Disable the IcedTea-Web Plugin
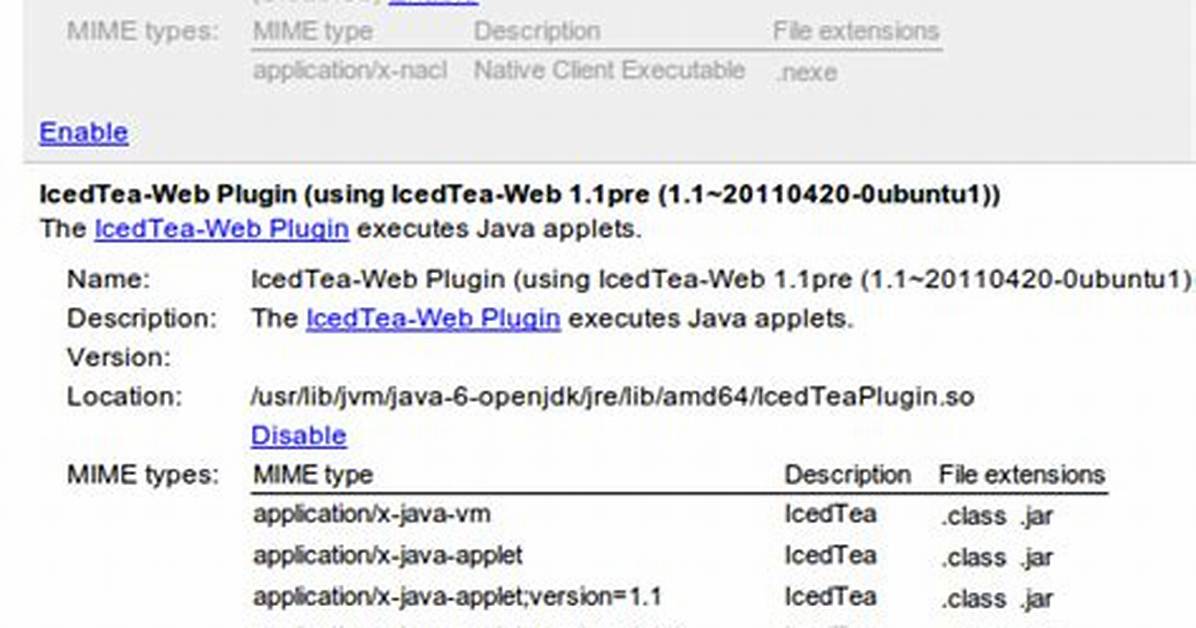1196x628 pixels. click(298, 435)
